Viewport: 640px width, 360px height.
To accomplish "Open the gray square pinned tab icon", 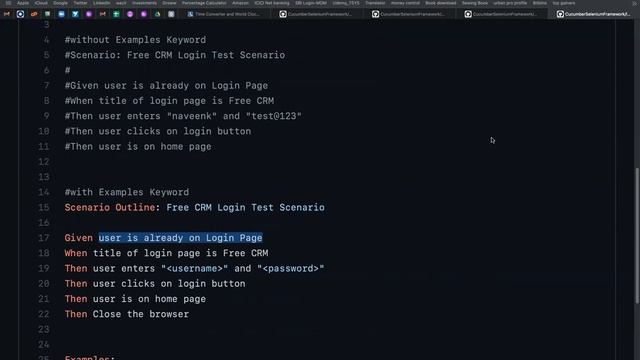I will [171, 14].
